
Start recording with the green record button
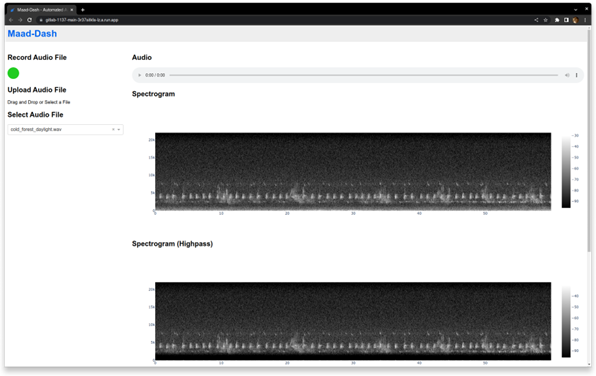(x=13, y=73)
